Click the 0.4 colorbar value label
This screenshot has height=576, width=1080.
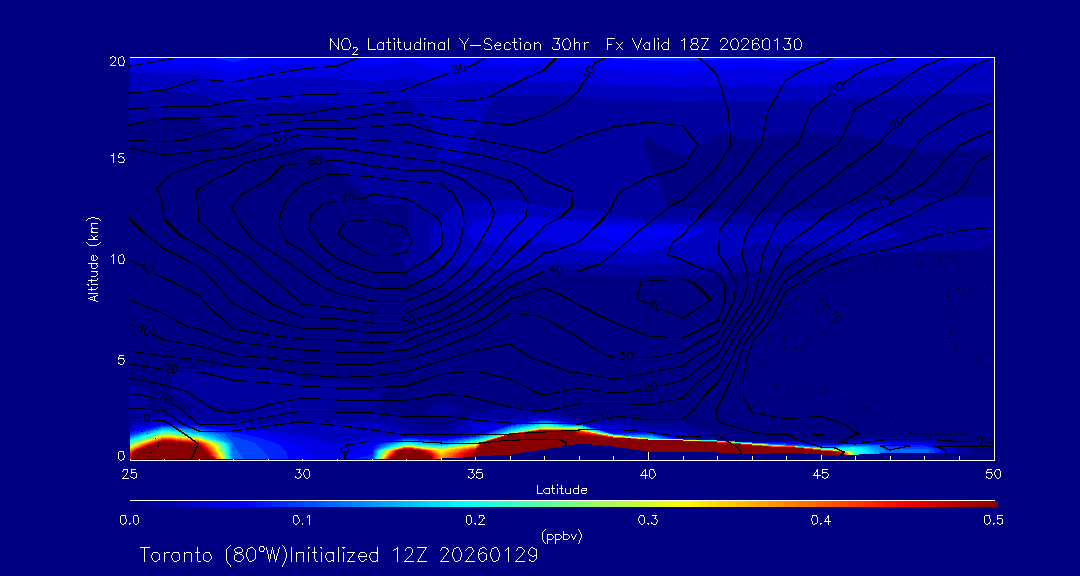click(x=819, y=521)
